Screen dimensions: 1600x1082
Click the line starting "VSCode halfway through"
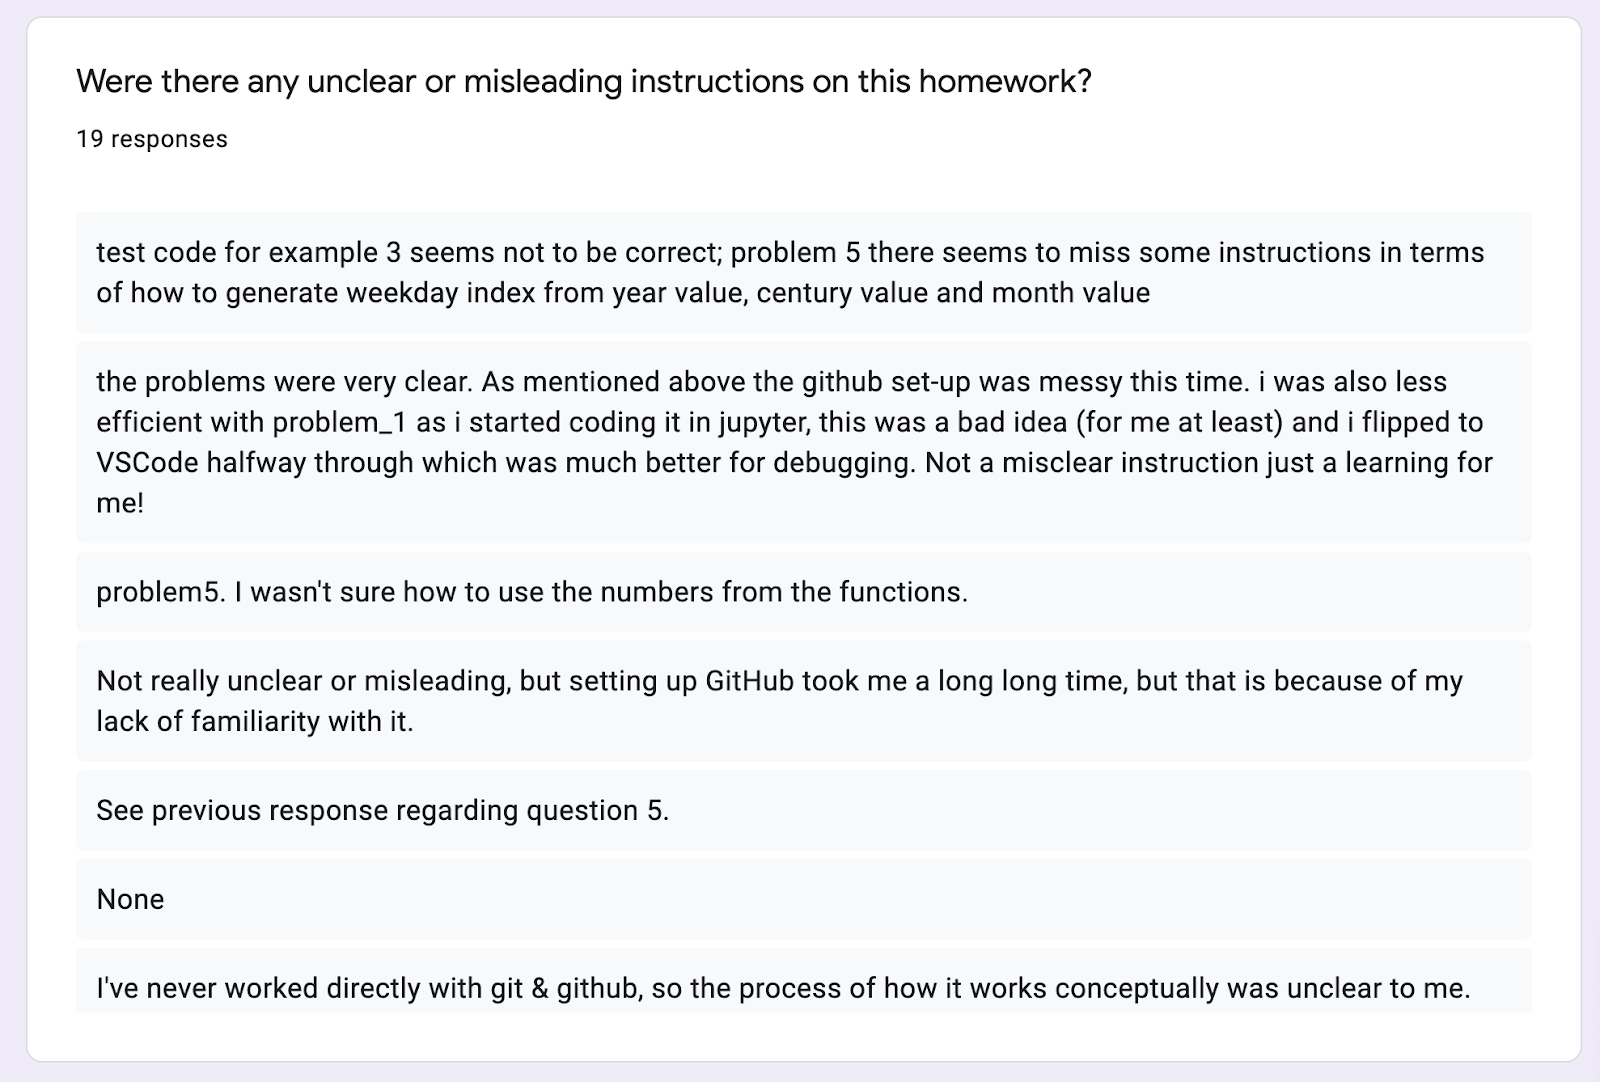coord(794,463)
